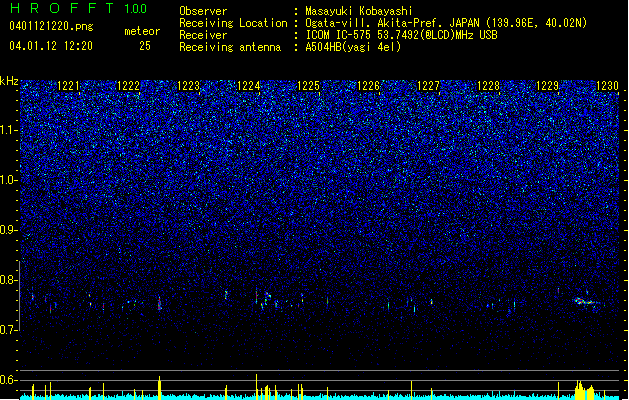Click the 'Receiving Location' label
The width and height of the screenshot is (629, 400).
click(x=233, y=23)
